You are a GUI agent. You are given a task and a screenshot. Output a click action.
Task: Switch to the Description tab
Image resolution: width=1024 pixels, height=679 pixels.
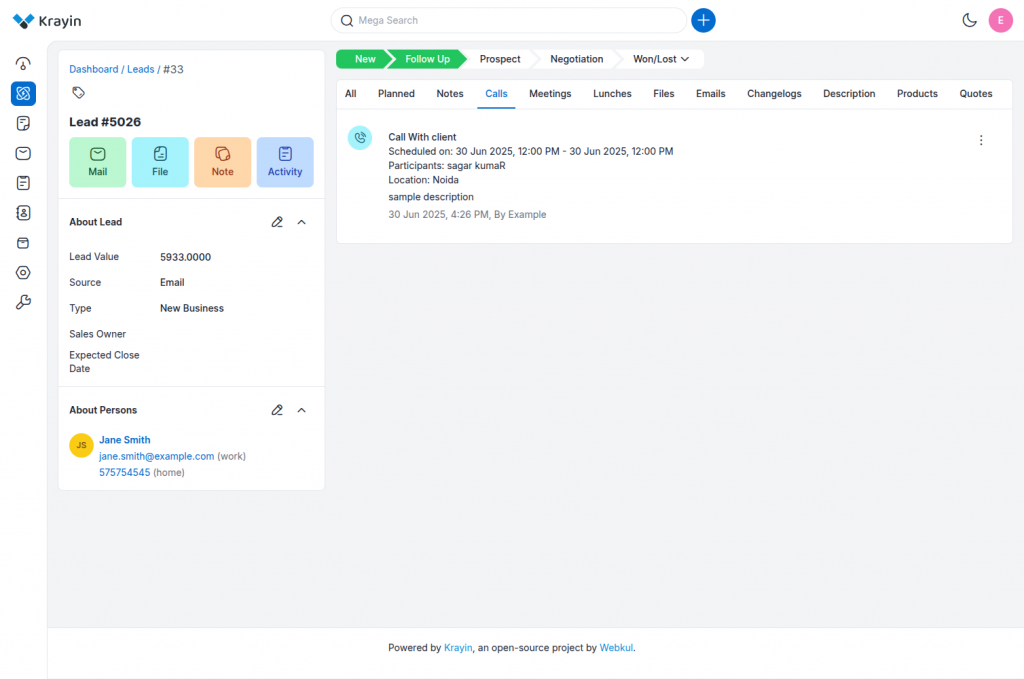[849, 94]
